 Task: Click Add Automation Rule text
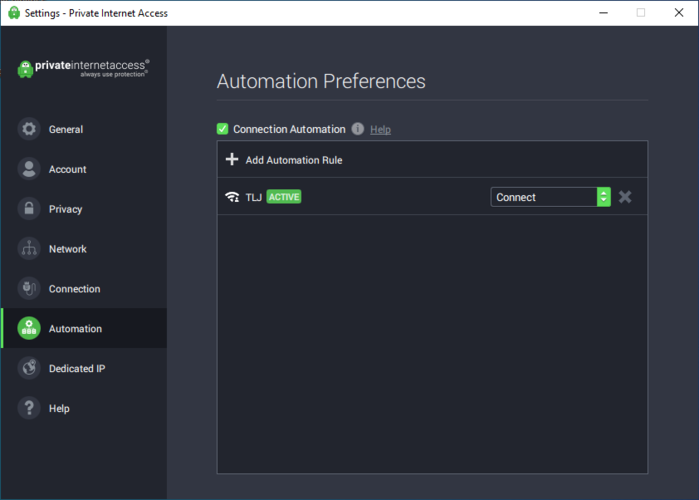click(x=294, y=160)
